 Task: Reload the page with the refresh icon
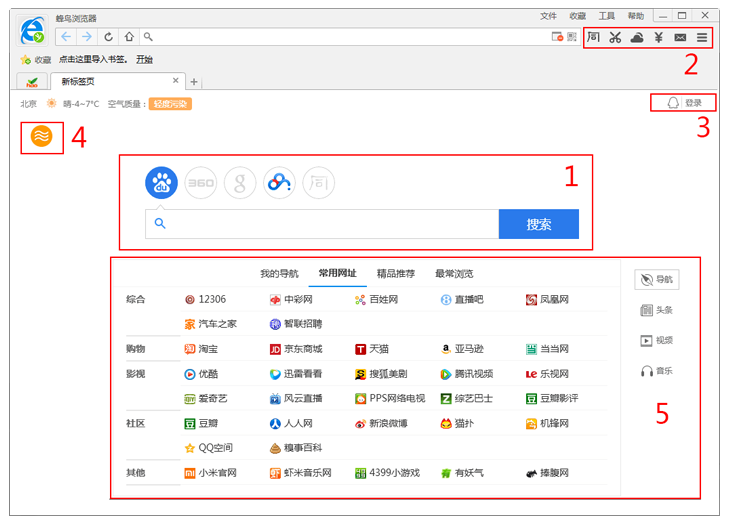click(x=108, y=37)
